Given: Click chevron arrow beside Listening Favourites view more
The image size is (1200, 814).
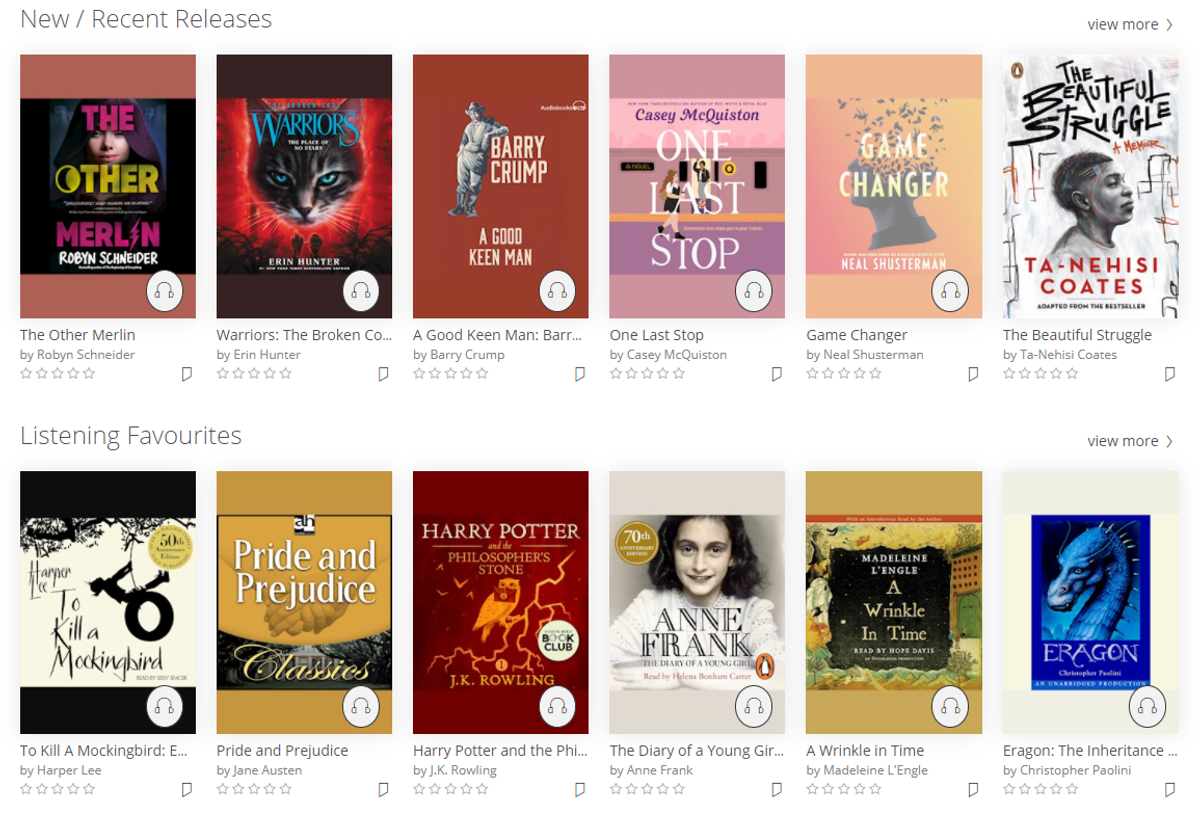Looking at the screenshot, I should coord(1169,441).
